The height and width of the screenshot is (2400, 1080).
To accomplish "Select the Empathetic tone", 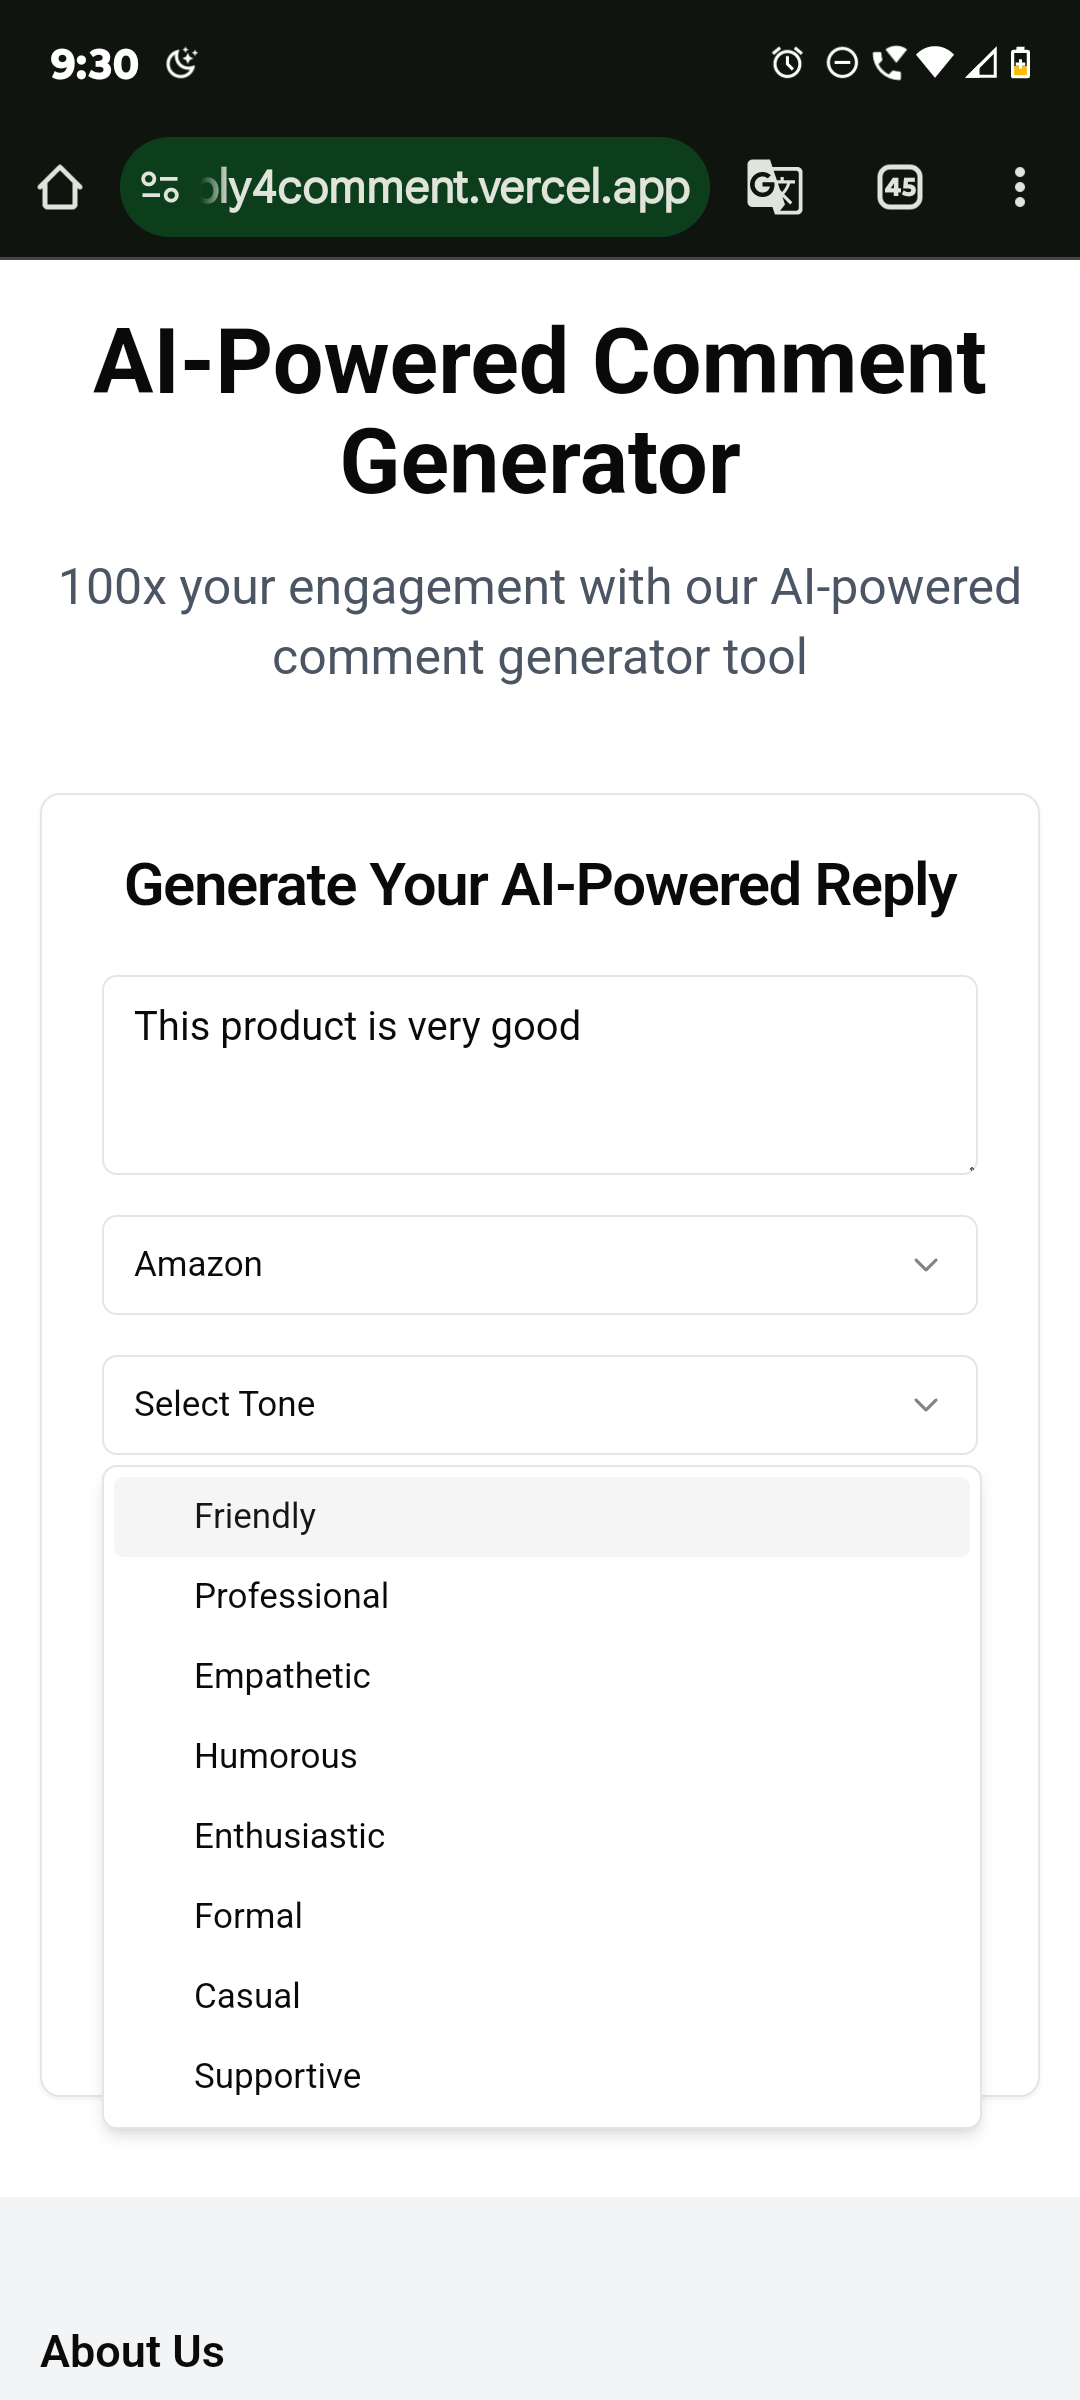I will 542,1676.
